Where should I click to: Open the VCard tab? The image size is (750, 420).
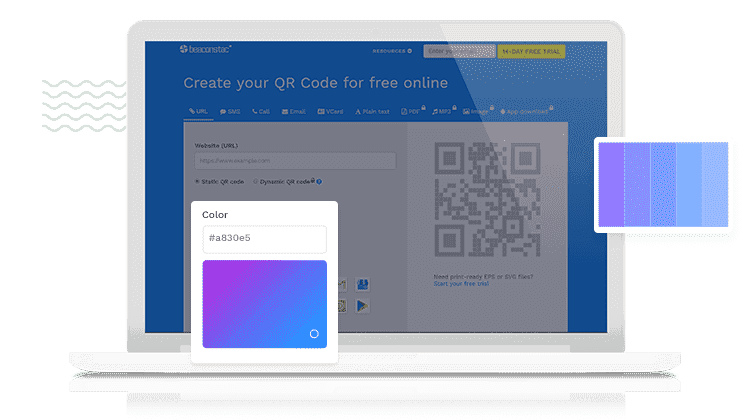(331, 111)
